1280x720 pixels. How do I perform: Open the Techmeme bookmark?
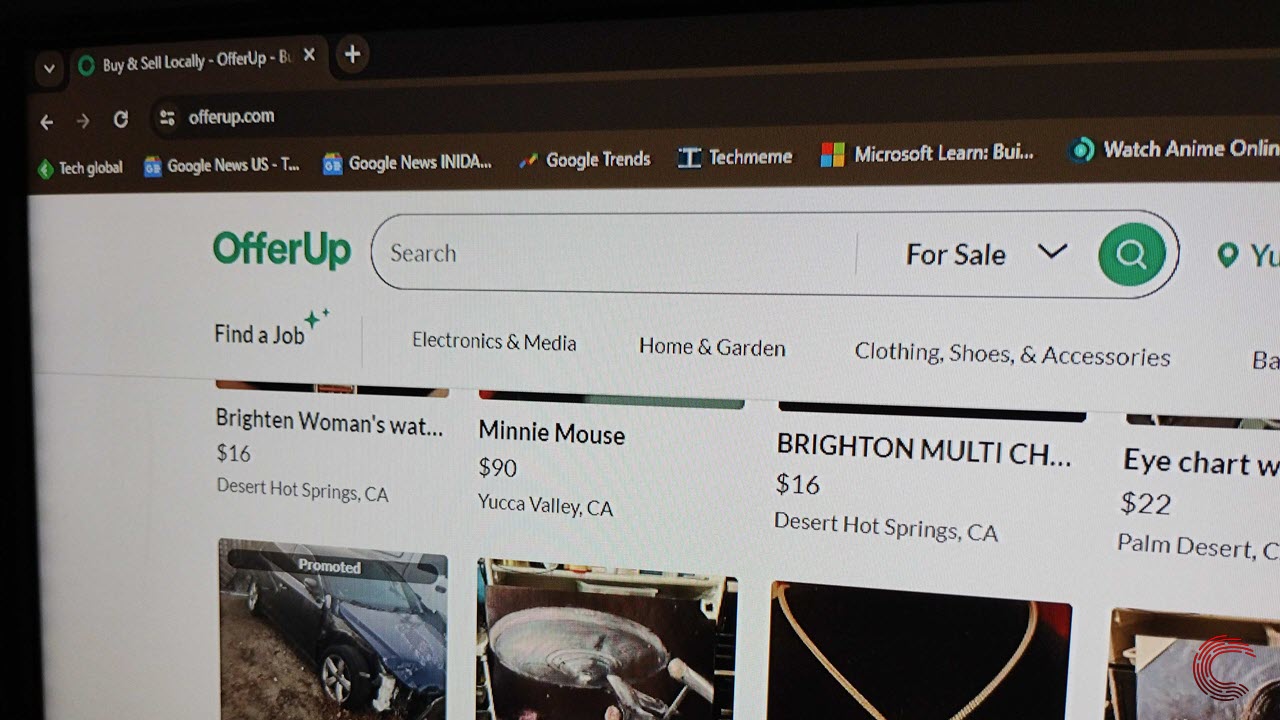pos(735,157)
